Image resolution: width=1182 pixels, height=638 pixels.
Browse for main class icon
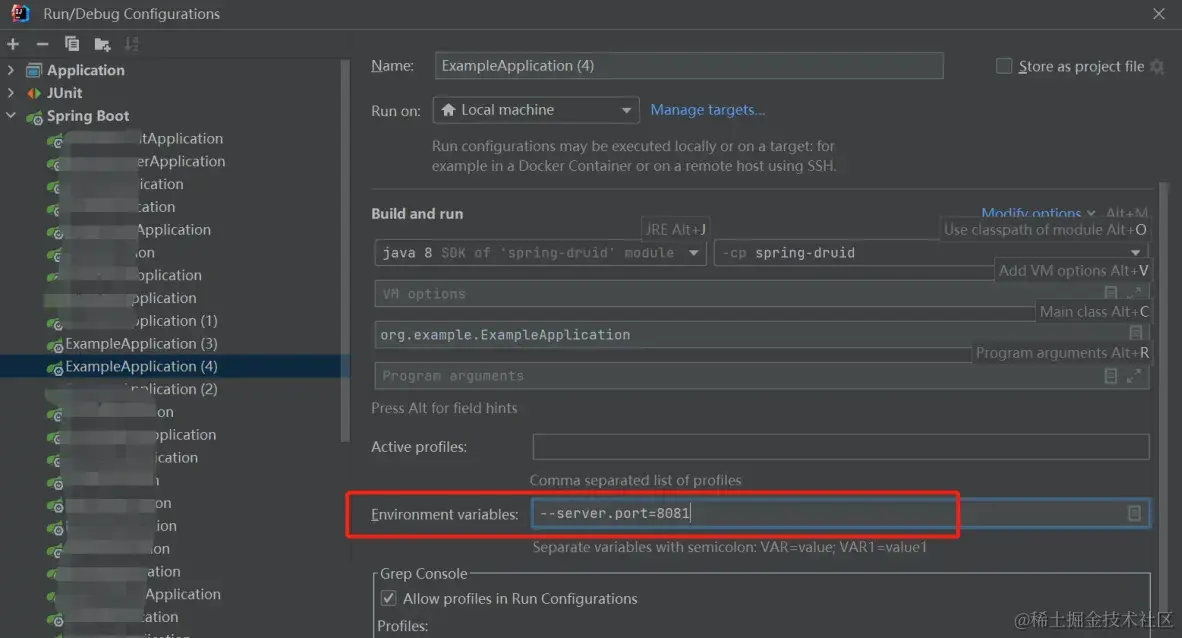tap(1136, 333)
